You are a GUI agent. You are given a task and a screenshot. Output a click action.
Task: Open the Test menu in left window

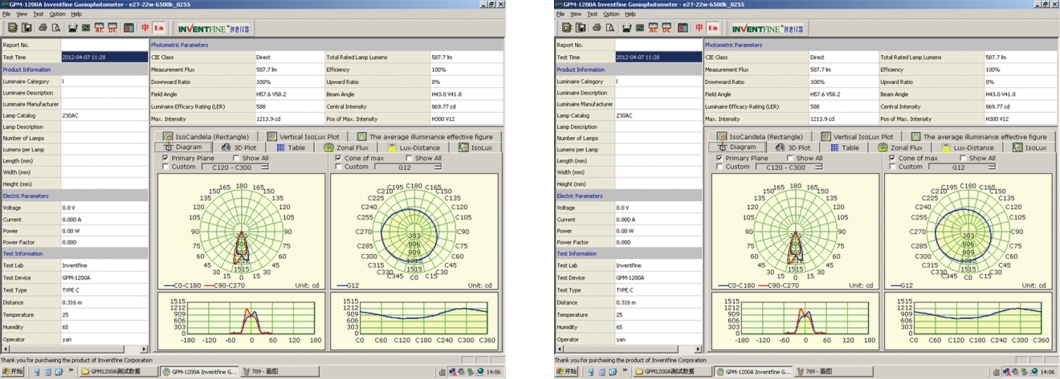pyautogui.click(x=38, y=14)
